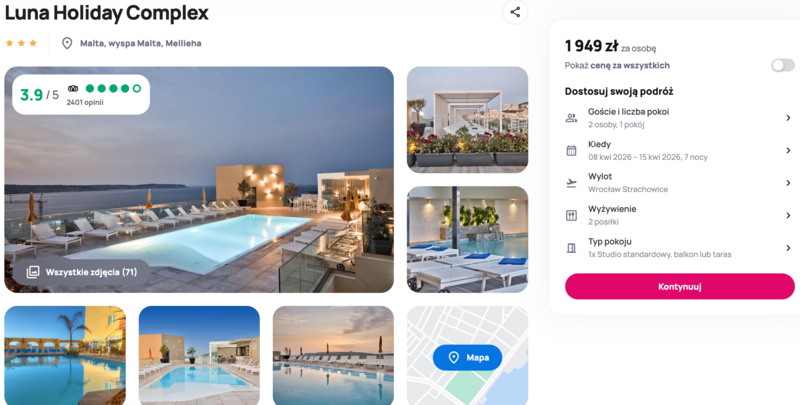The width and height of the screenshot is (800, 405).
Task: Toggle Pokaż cenę za wszystkich switch
Action: click(x=783, y=65)
